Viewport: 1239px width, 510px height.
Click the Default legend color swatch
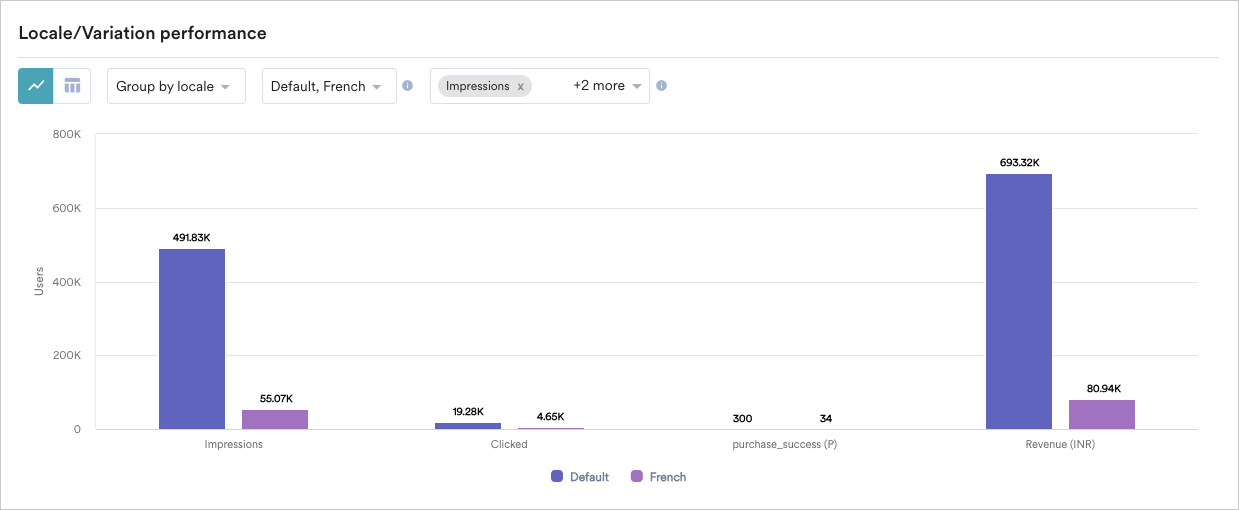pyautogui.click(x=557, y=477)
